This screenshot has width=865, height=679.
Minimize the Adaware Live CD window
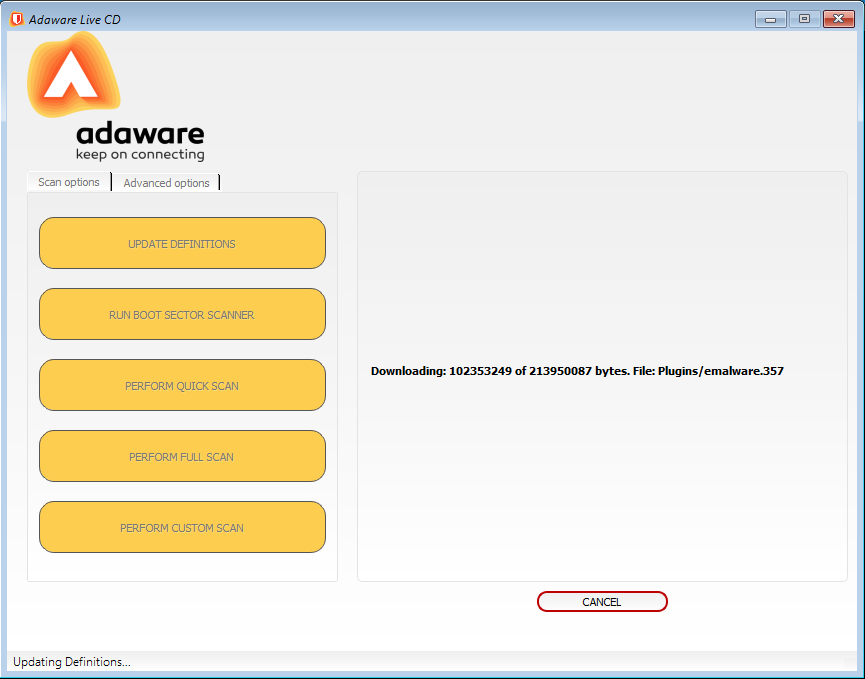(770, 19)
